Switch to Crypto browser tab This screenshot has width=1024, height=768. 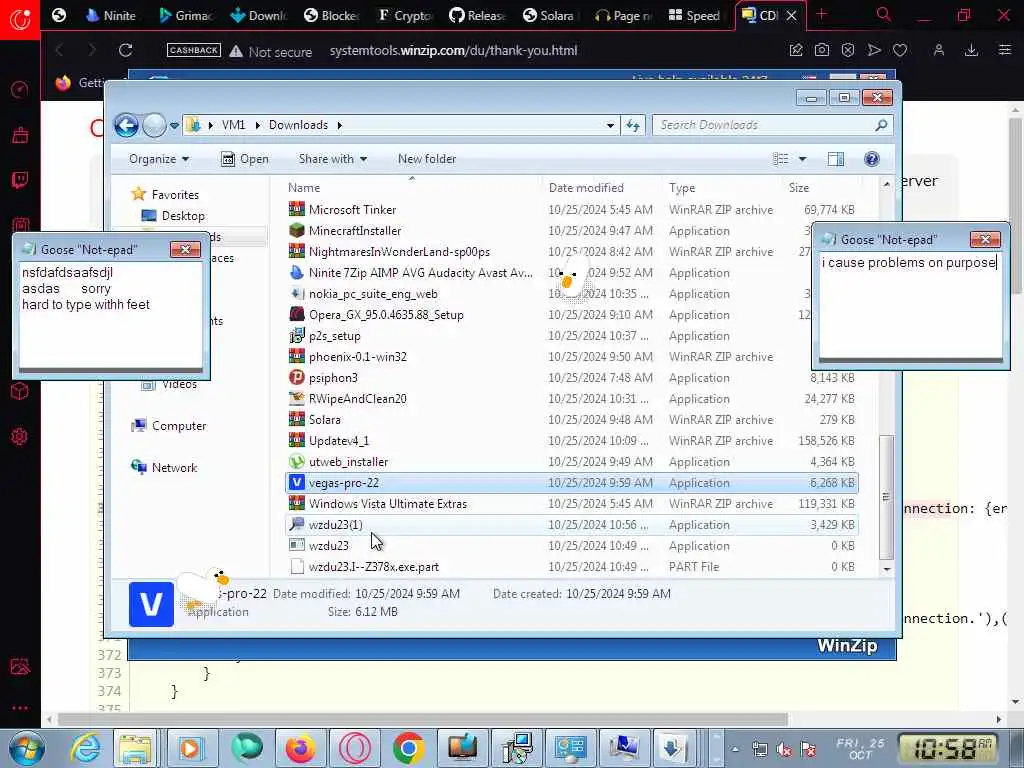405,15
